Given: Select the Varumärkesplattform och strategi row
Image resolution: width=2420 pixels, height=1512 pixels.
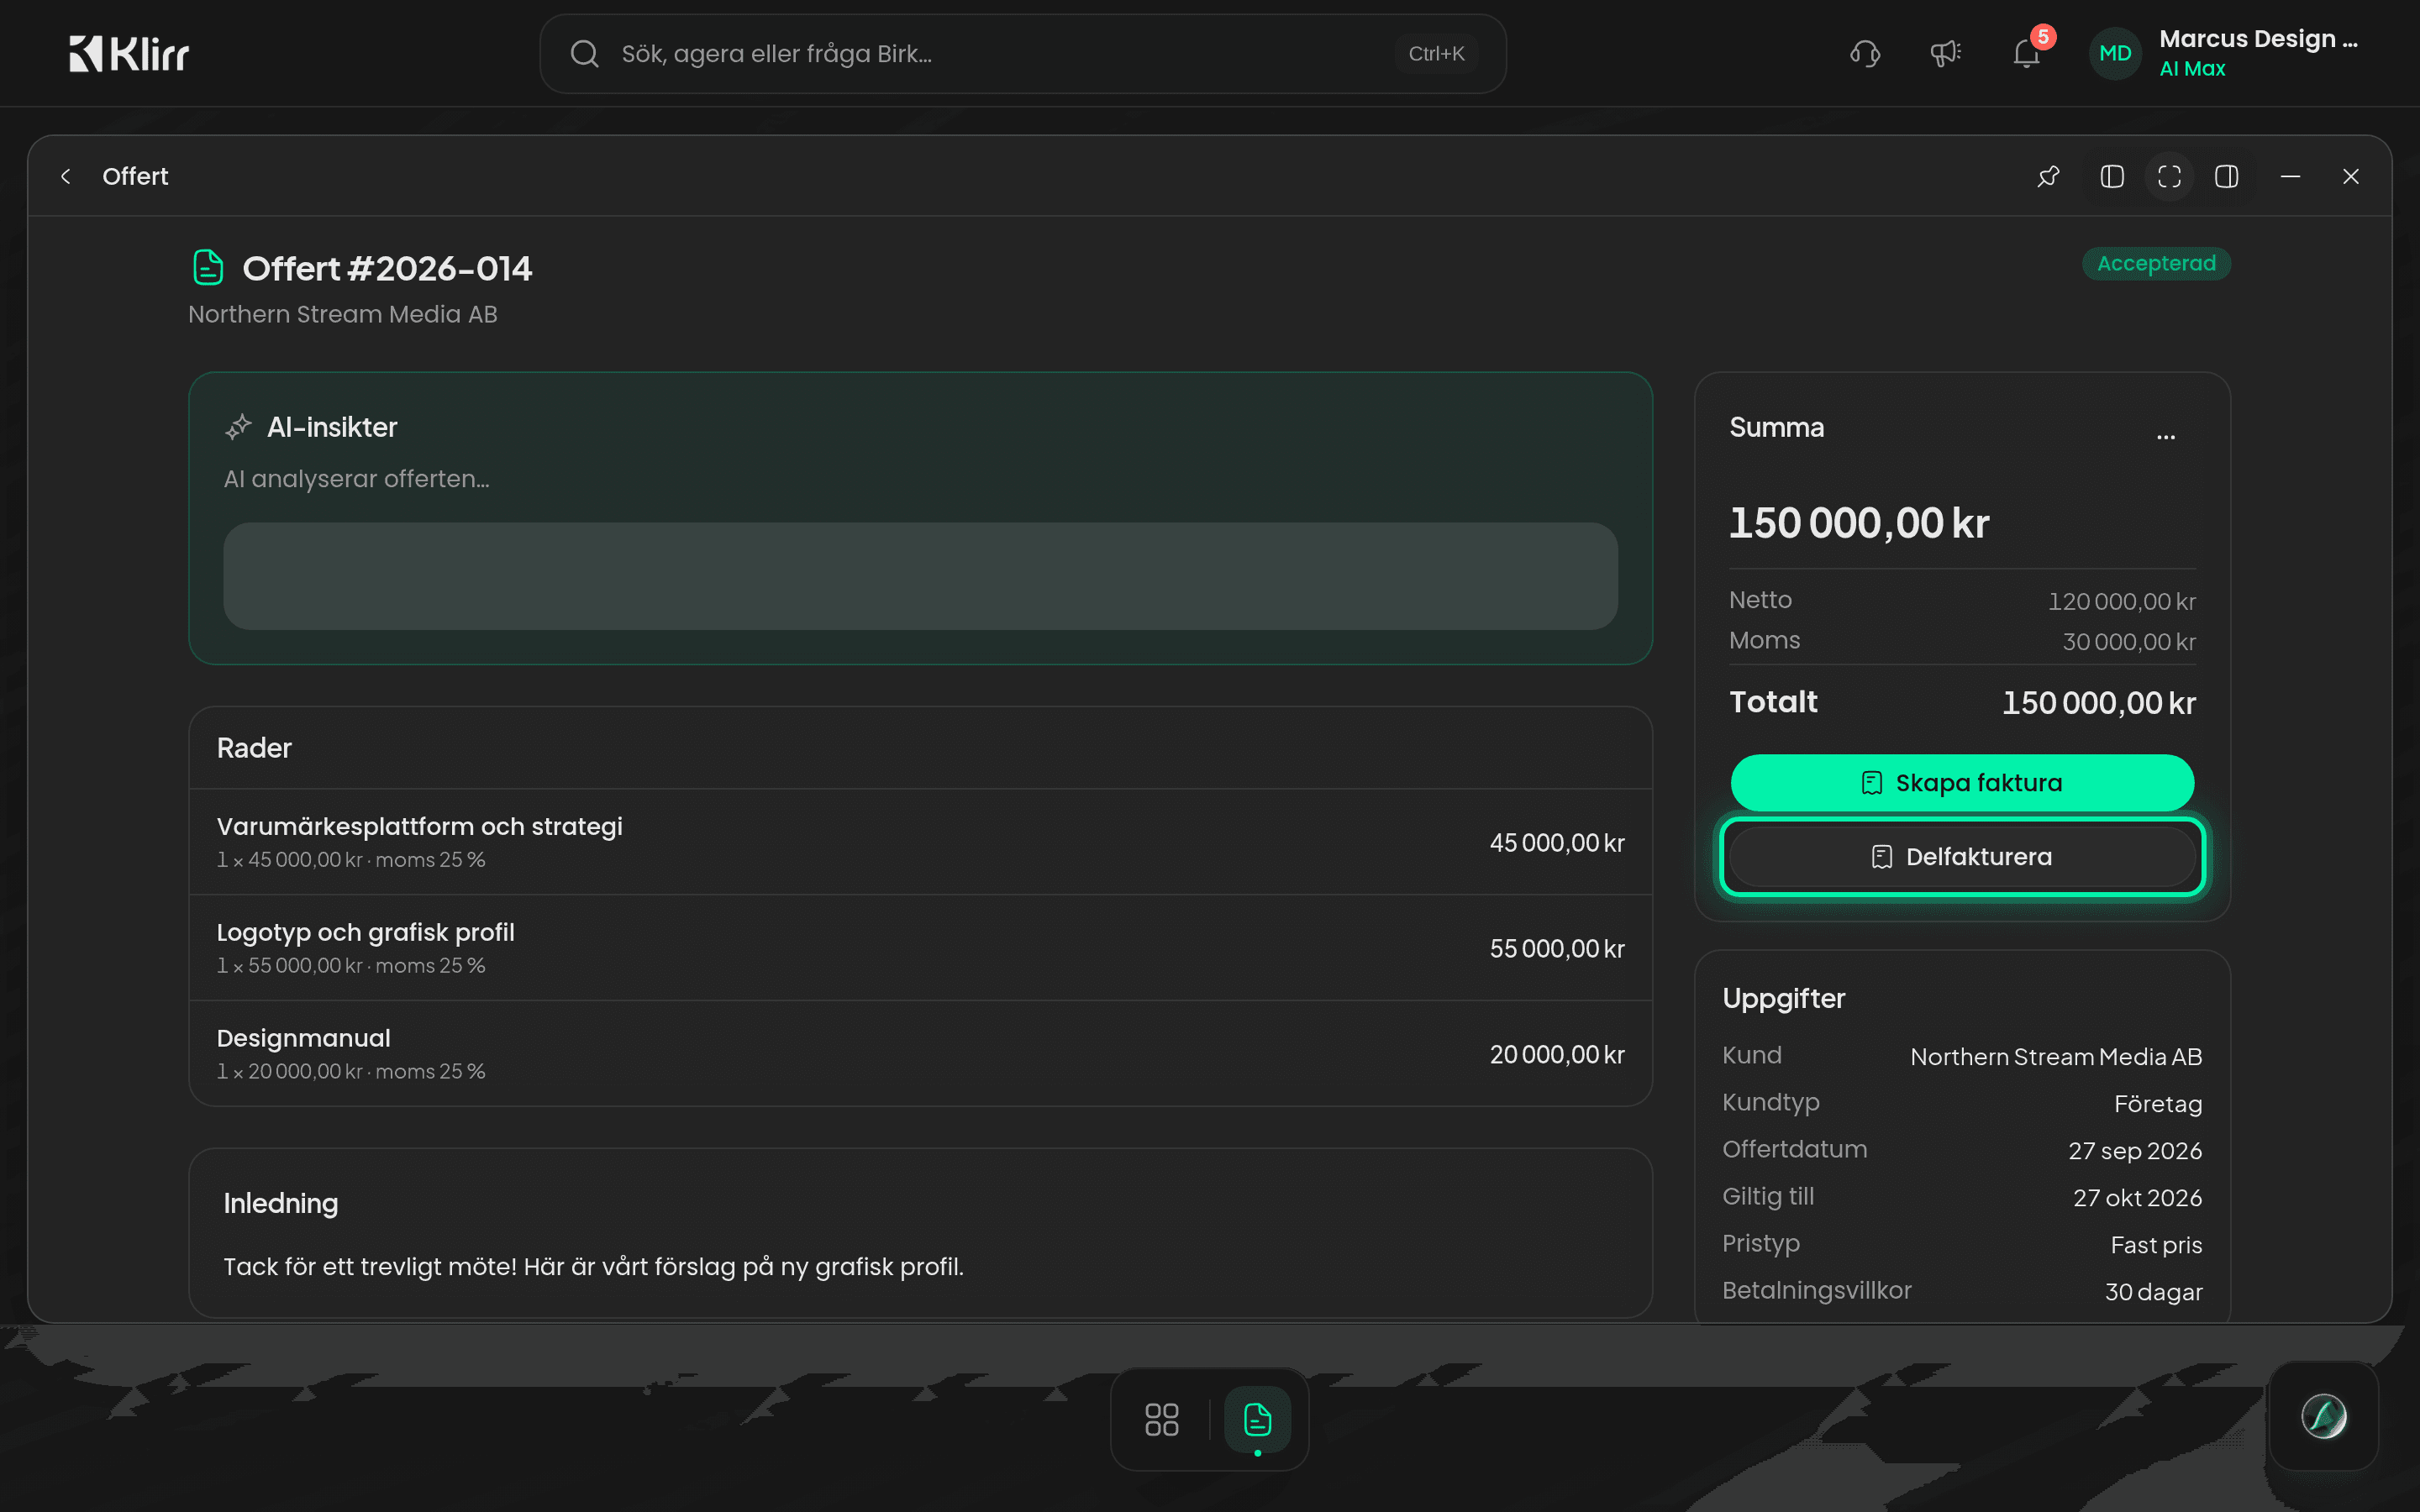Looking at the screenshot, I should pyautogui.click(x=920, y=842).
